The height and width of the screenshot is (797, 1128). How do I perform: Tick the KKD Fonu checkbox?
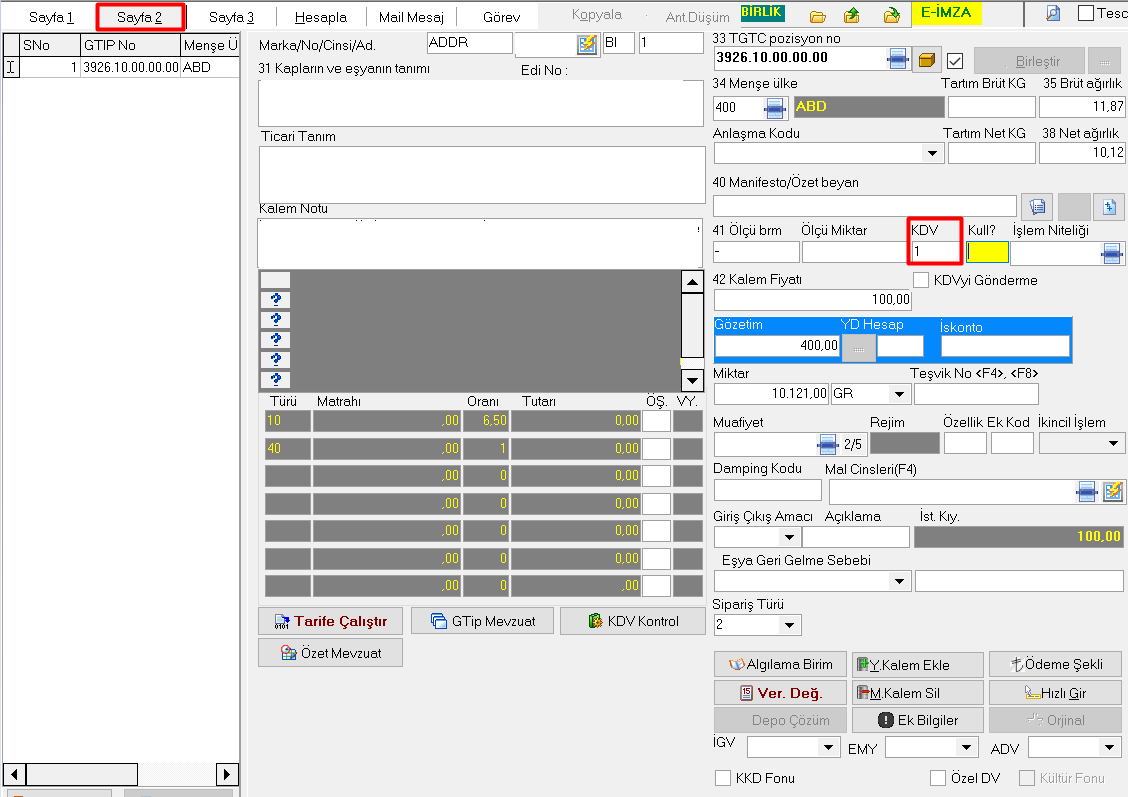tap(723, 778)
